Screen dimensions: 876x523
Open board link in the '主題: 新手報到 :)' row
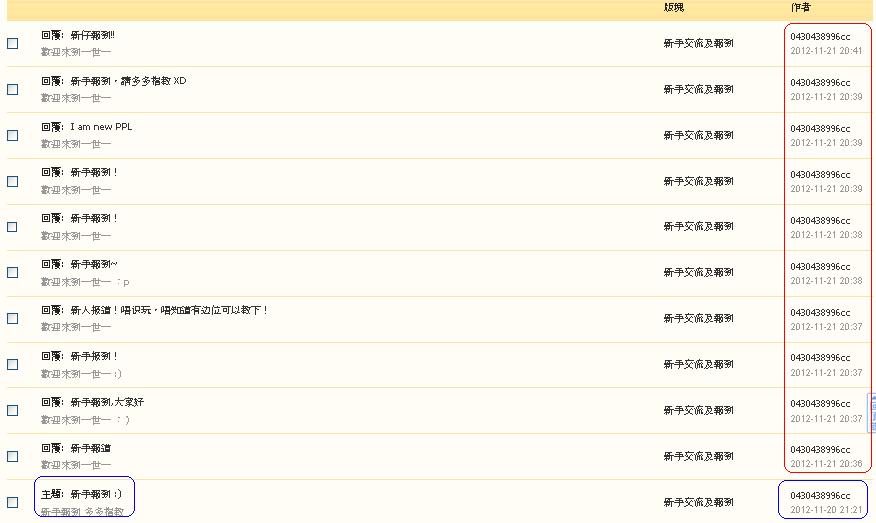[x=698, y=502]
